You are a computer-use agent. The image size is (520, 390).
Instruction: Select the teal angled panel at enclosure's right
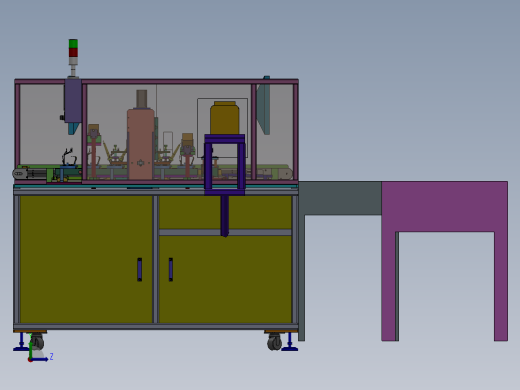pyautogui.click(x=264, y=109)
